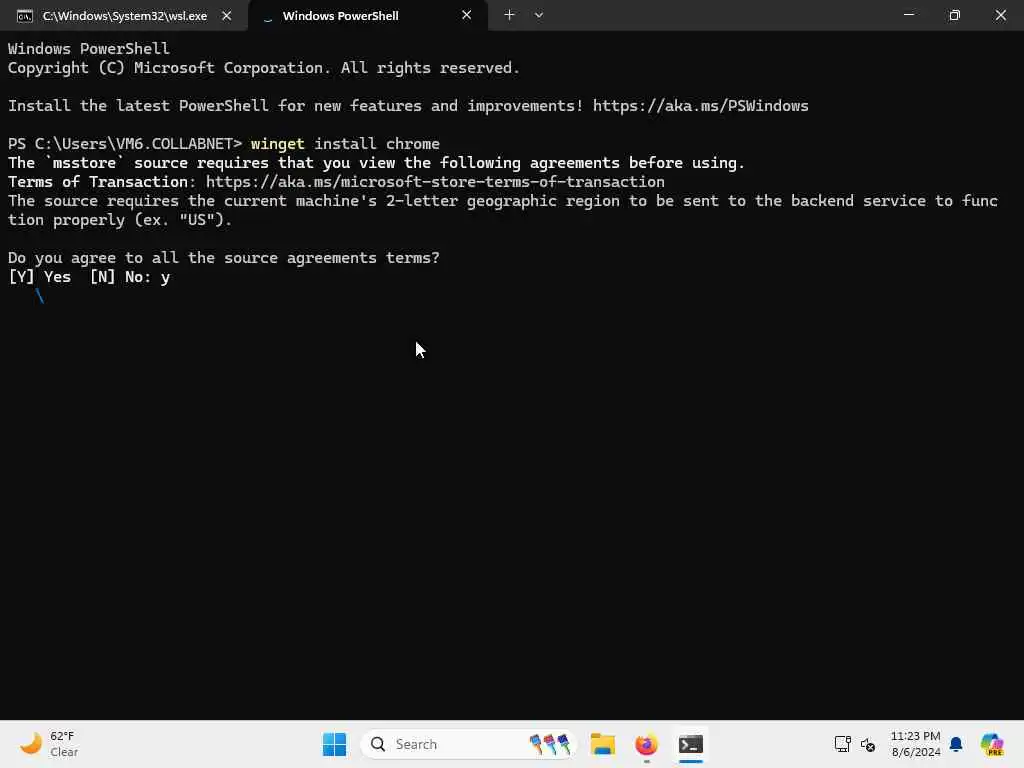Click the Terminal icon in the taskbar
This screenshot has height=768, width=1024.
(x=690, y=744)
